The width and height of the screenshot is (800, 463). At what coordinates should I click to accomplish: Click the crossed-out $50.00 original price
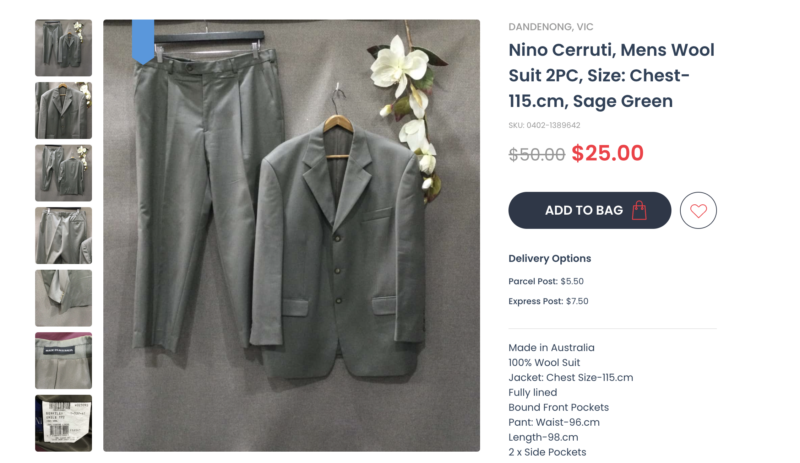536,154
